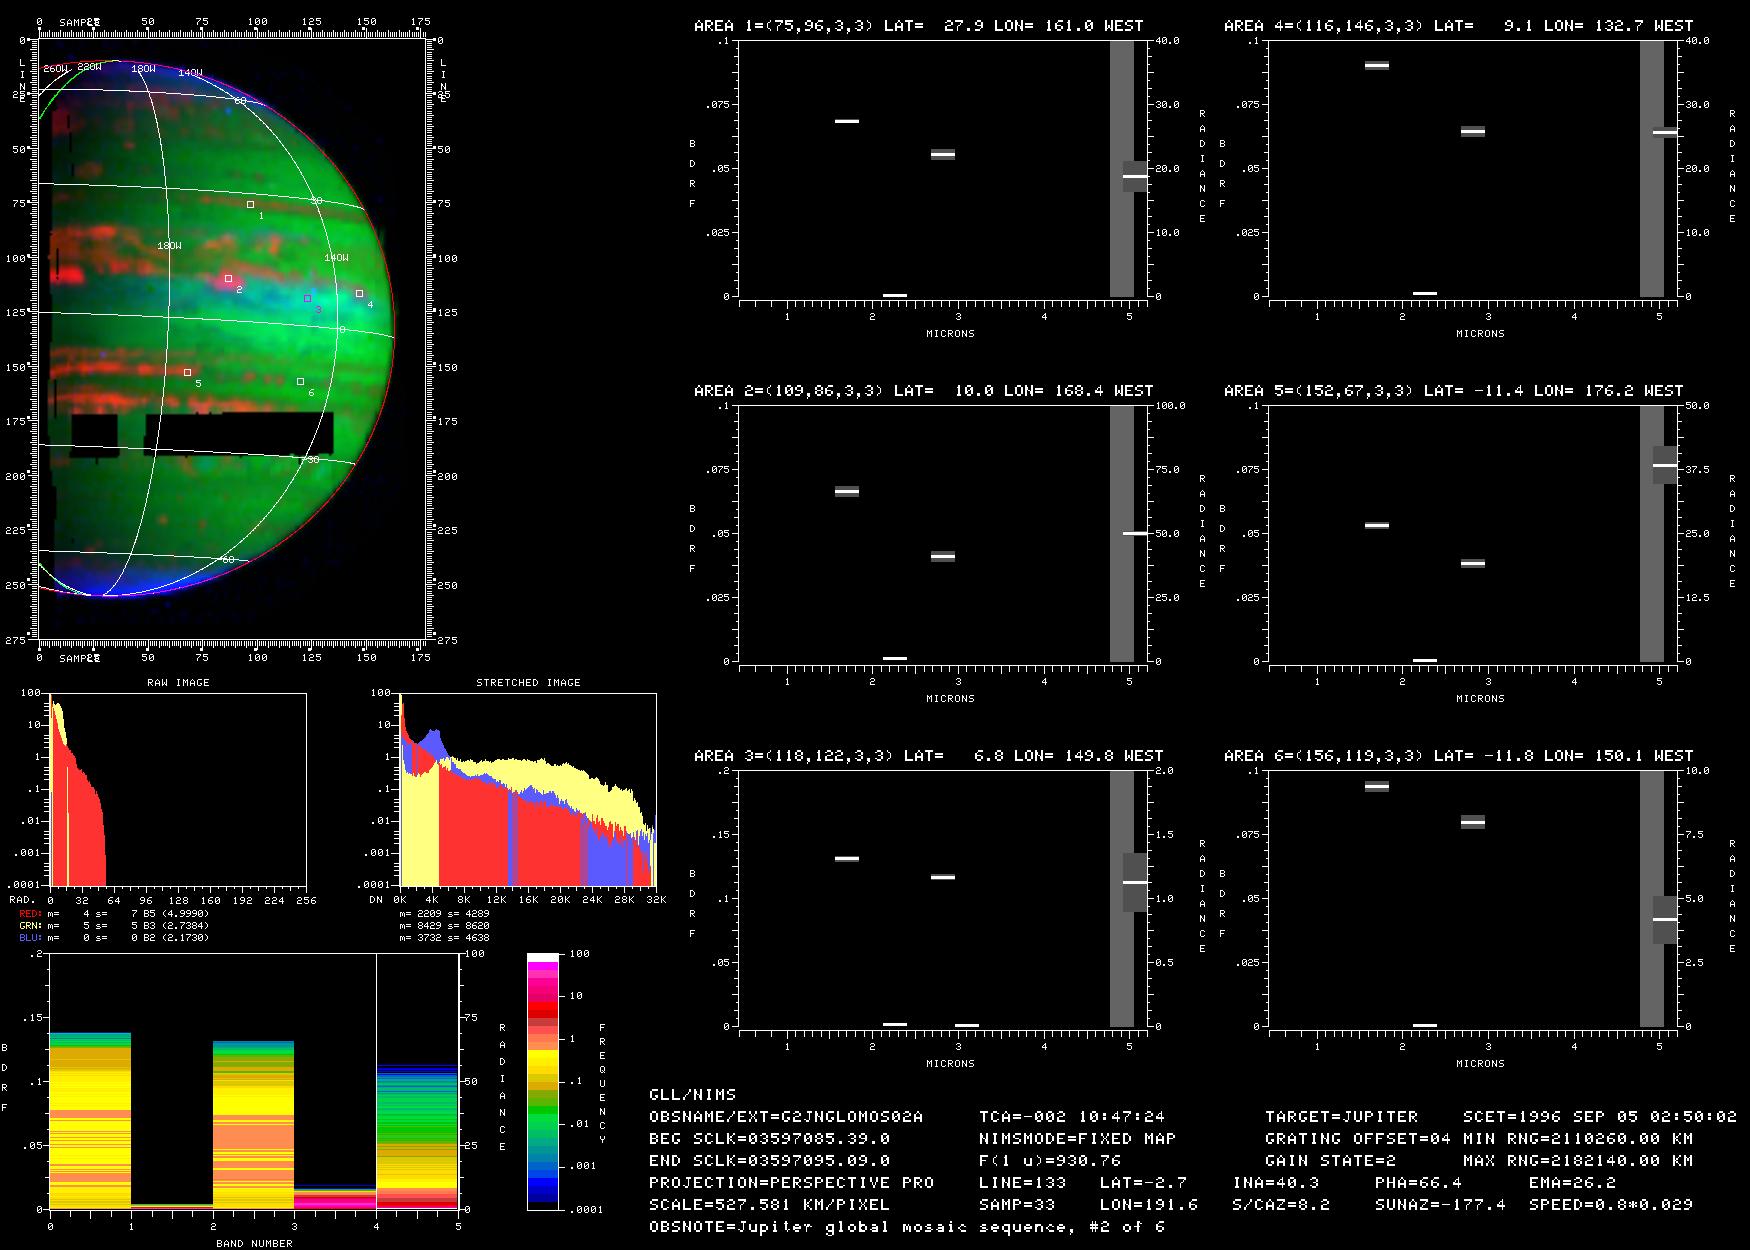Click the band 2–3 column in the band histogram
The image size is (1750, 1250).
tap(253, 1124)
